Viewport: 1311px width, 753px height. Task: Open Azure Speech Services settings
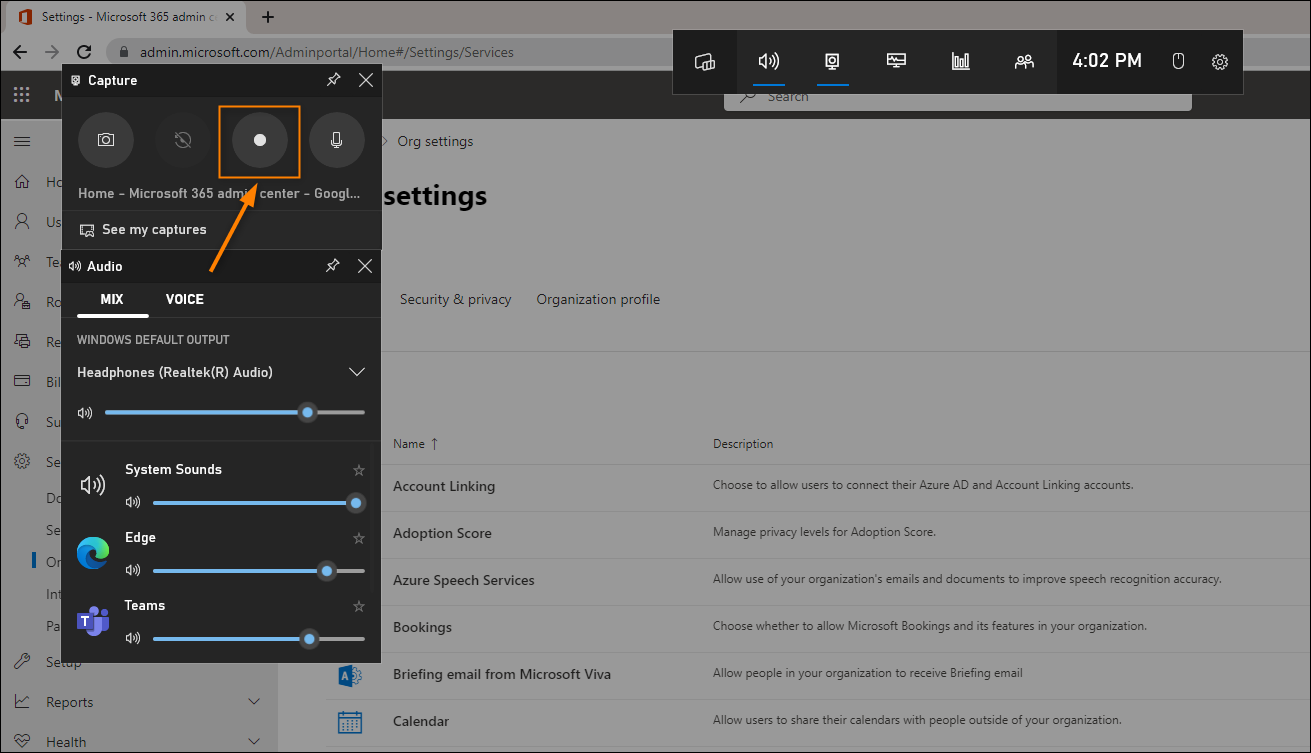pos(464,580)
